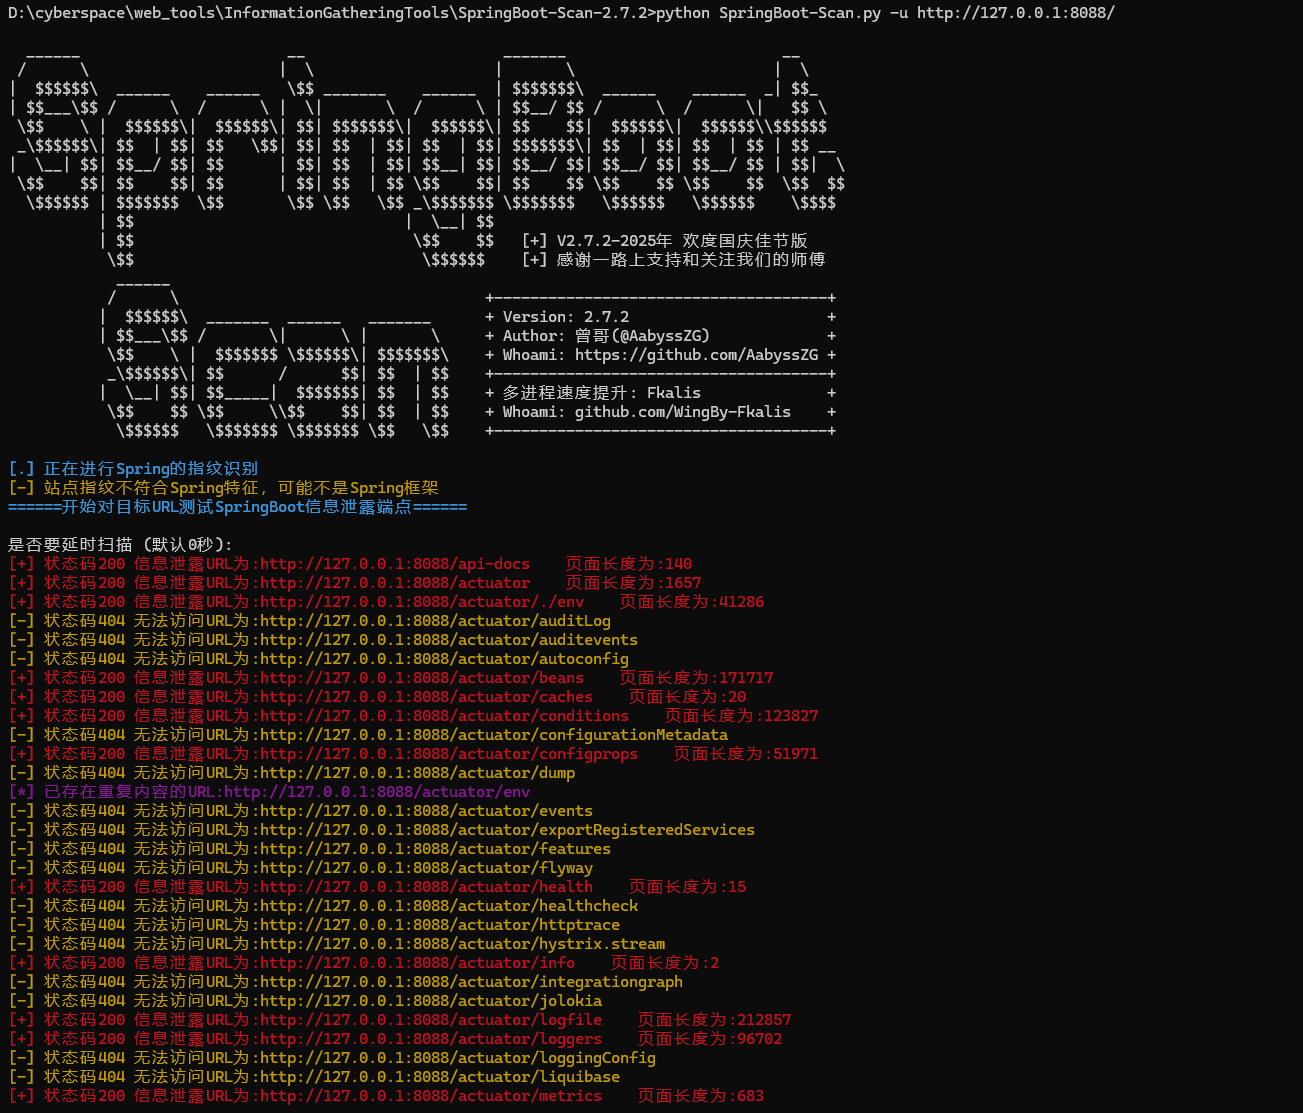The height and width of the screenshot is (1113, 1303).
Task: Click the 页面长度为:683 value
Action: point(701,1096)
